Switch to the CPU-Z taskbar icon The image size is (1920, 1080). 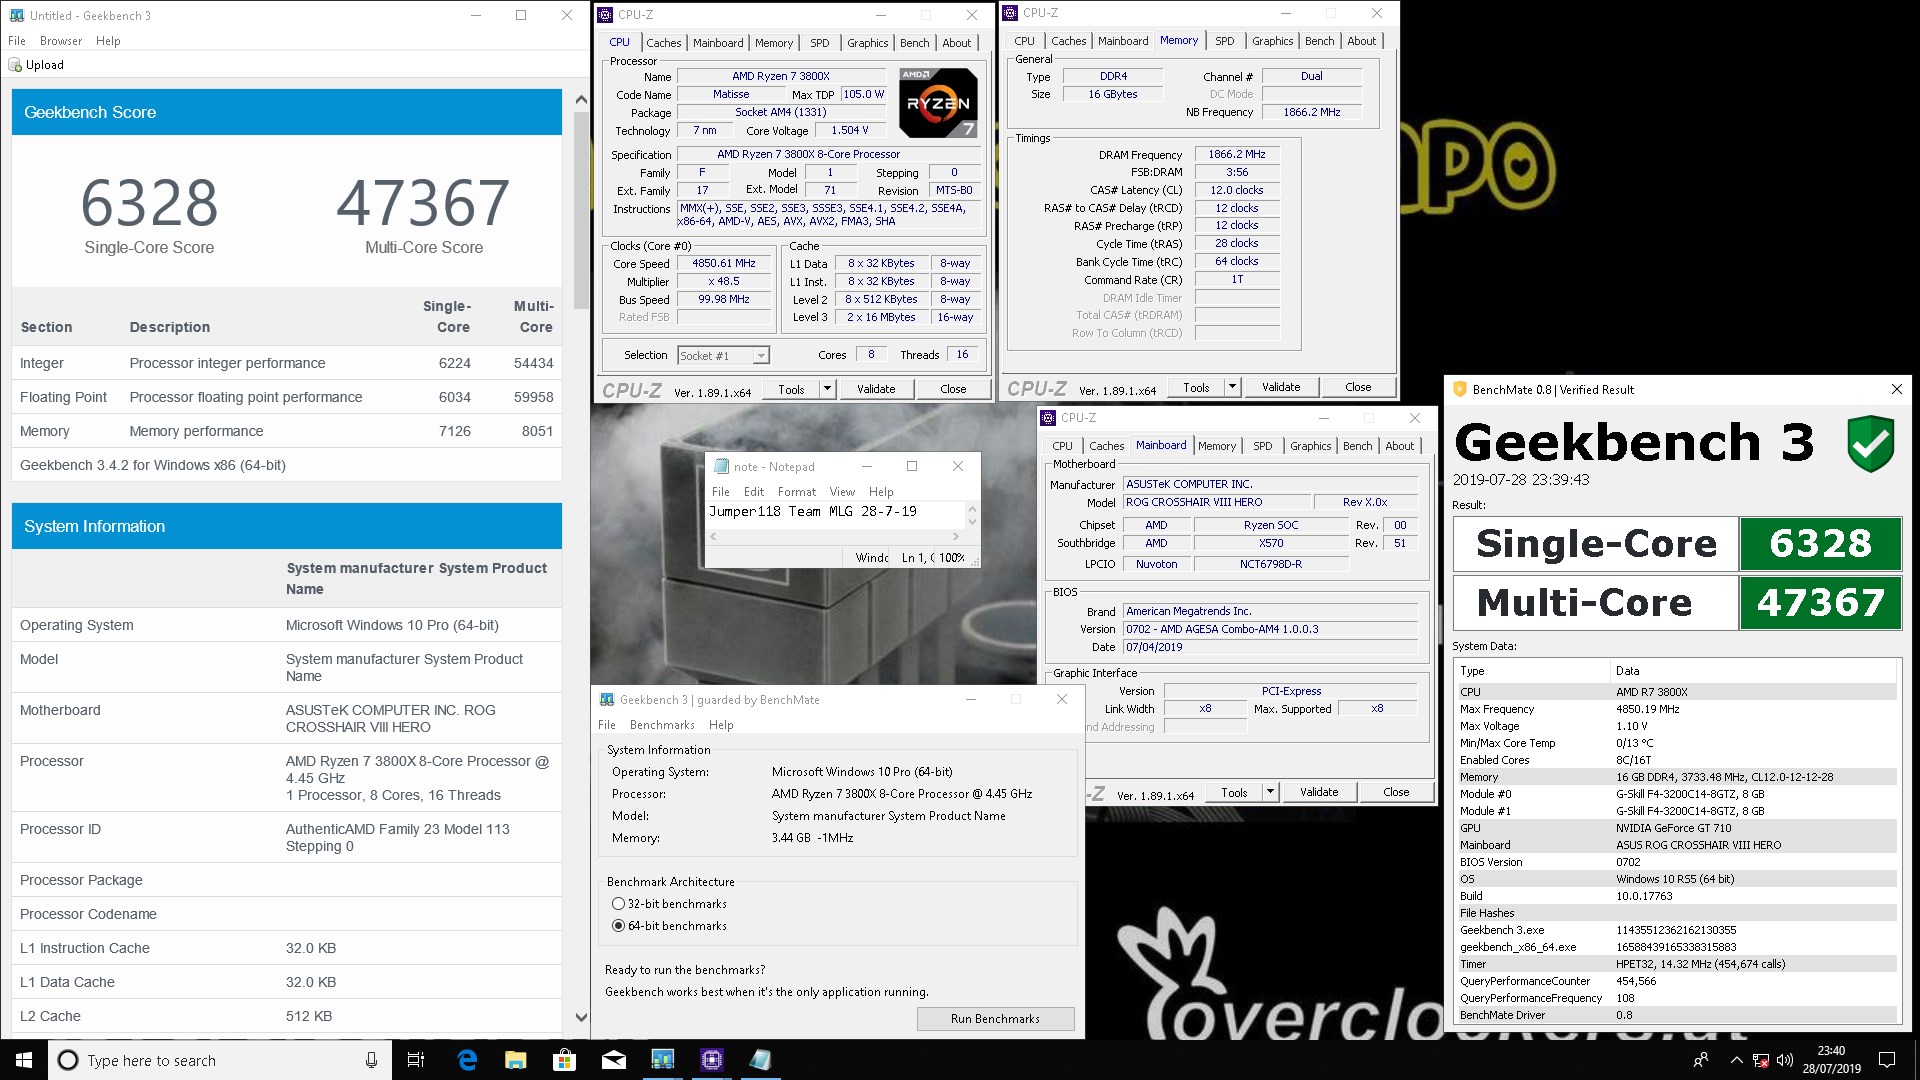coord(711,1060)
